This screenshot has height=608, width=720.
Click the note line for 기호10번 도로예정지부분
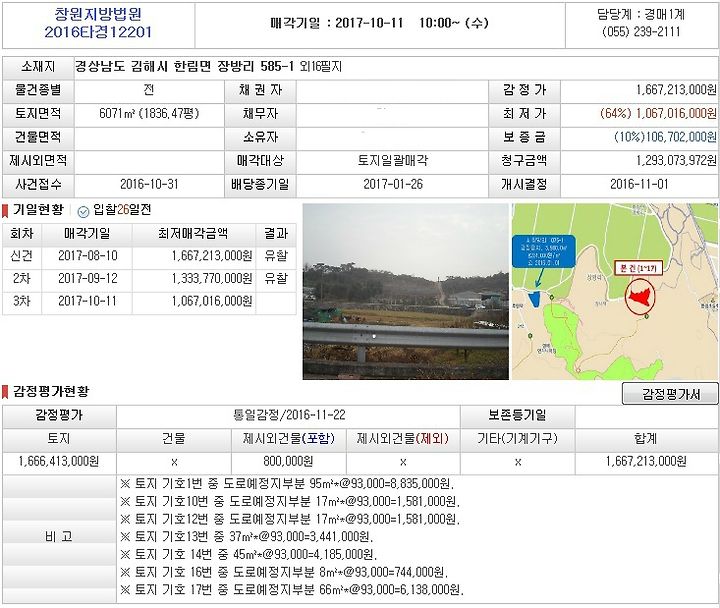(x=290, y=501)
